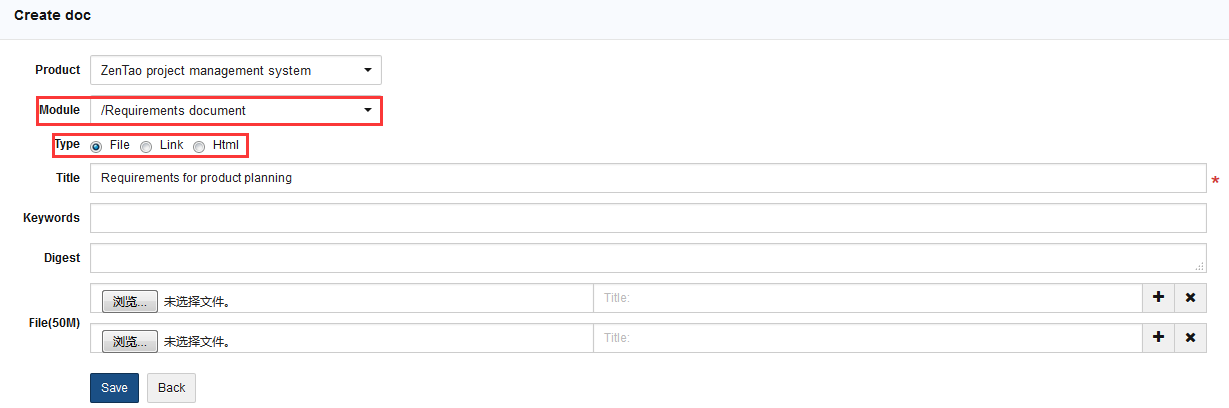Click the plus icon in first file row

coord(1158,297)
